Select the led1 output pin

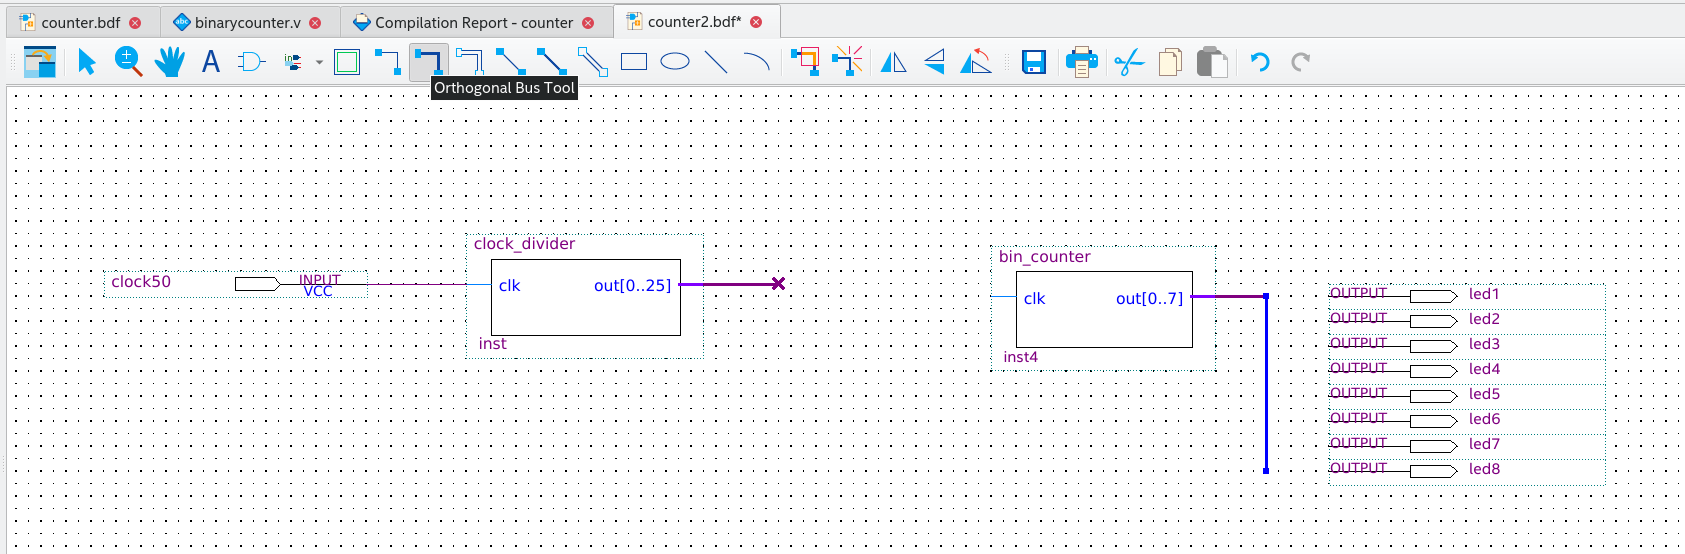1466,295
